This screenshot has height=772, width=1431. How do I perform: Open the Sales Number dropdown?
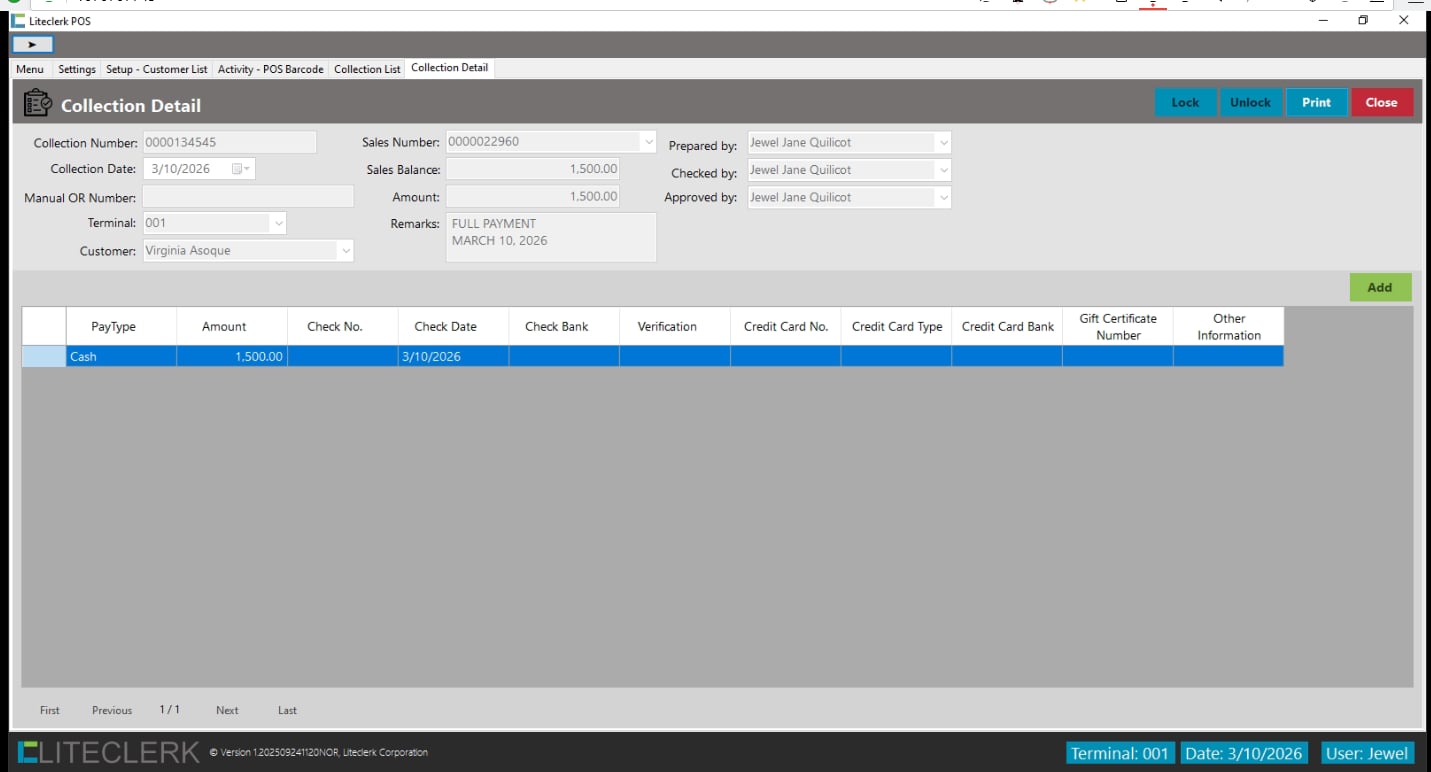pos(648,142)
